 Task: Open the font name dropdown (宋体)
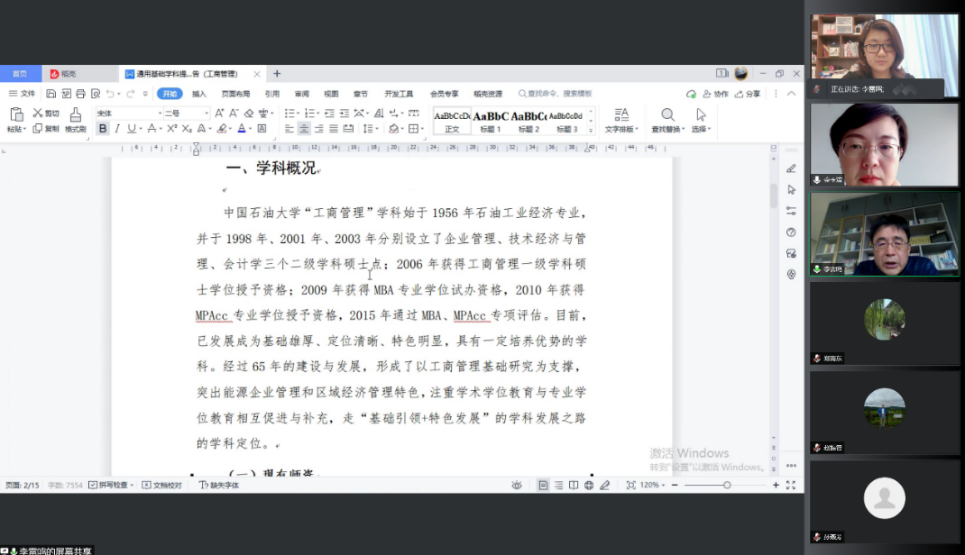(125, 113)
